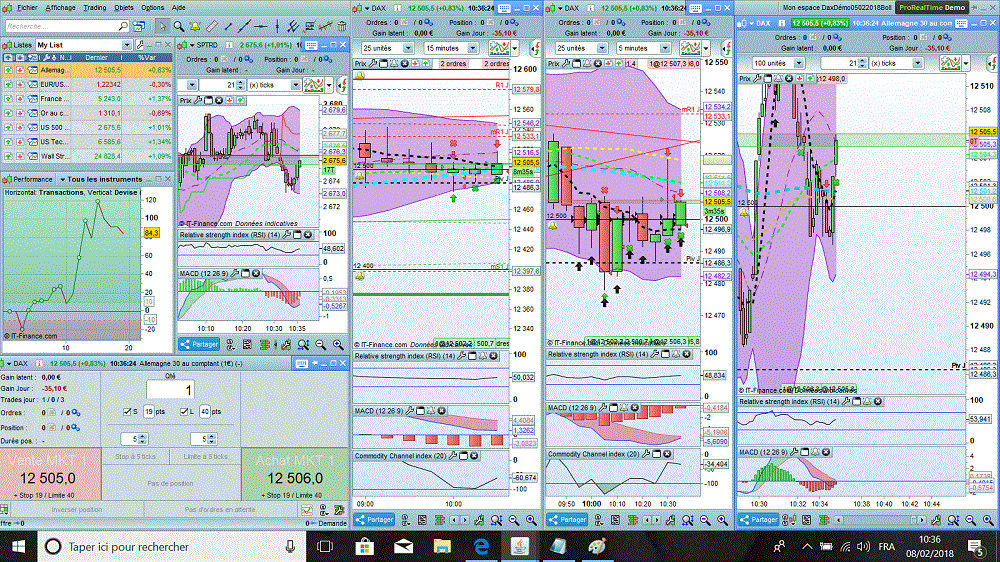The height and width of the screenshot is (562, 1000).
Task: Toggle the L limit checkbox in order panel
Action: tap(184, 411)
